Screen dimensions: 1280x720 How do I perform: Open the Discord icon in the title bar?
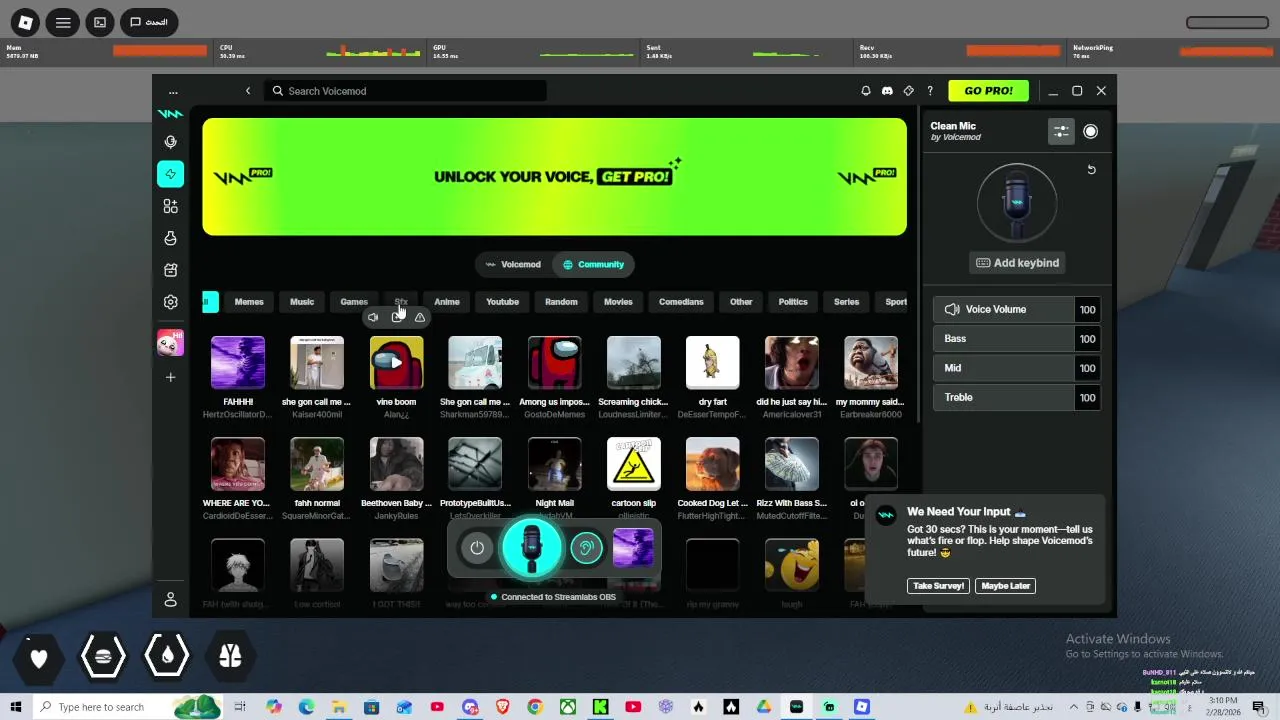click(887, 91)
